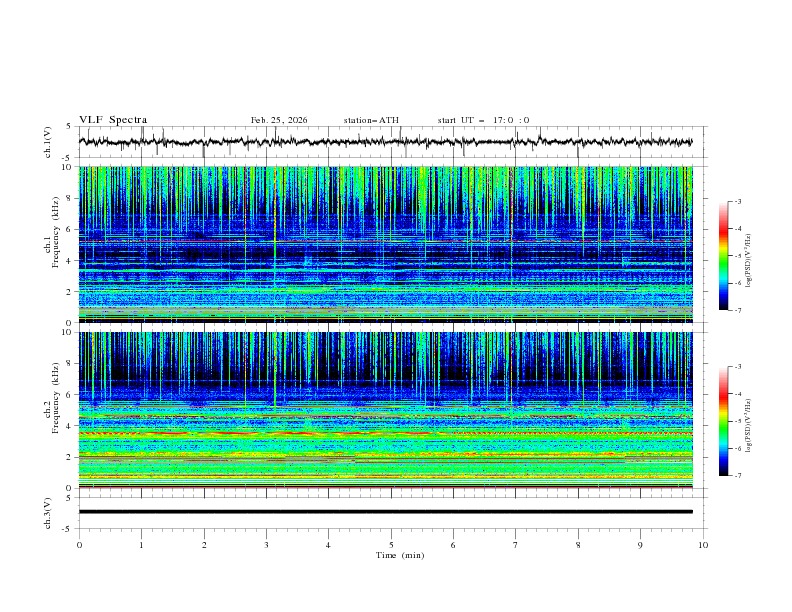
Task: Click the date 'Feb. 25, 2026'
Action: pos(279,120)
